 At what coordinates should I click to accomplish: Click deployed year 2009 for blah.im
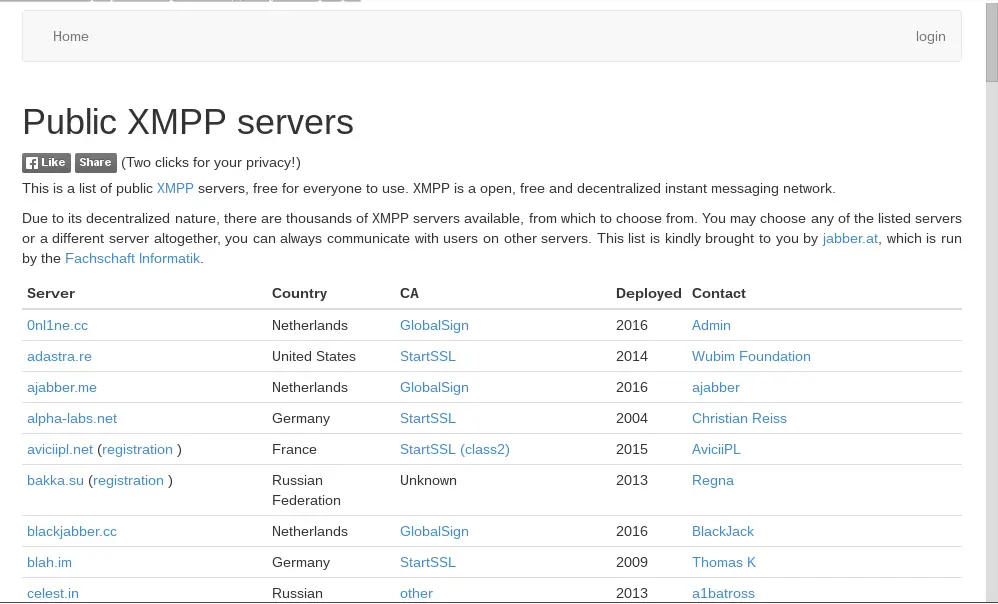pyautogui.click(x=632, y=563)
